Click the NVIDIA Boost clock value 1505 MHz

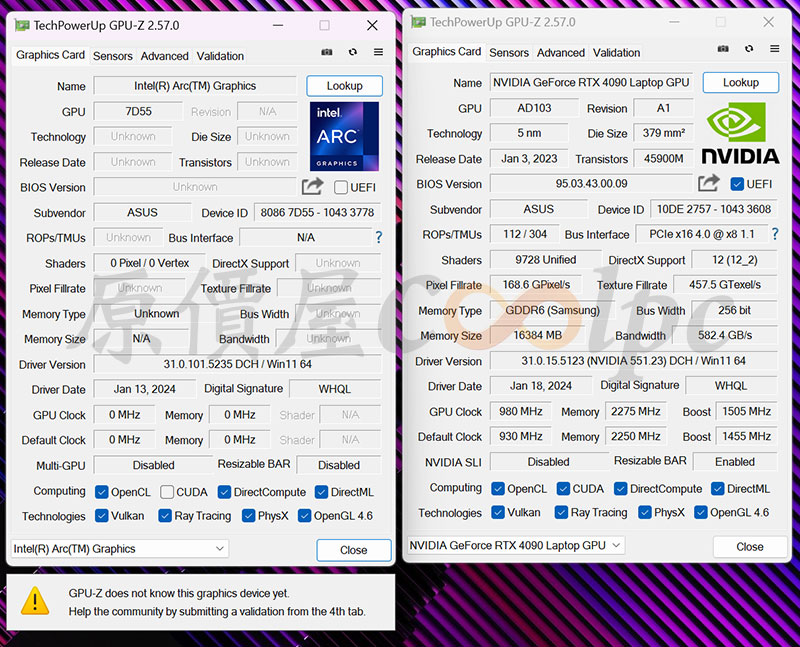click(x=746, y=411)
